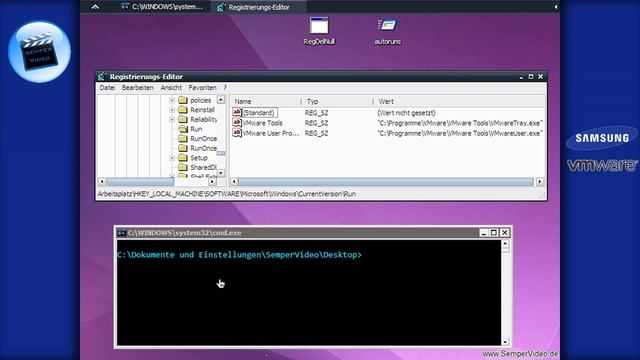Viewport: 640px width, 360px height.
Task: Select the Setup key in tree
Action: pyautogui.click(x=199, y=158)
